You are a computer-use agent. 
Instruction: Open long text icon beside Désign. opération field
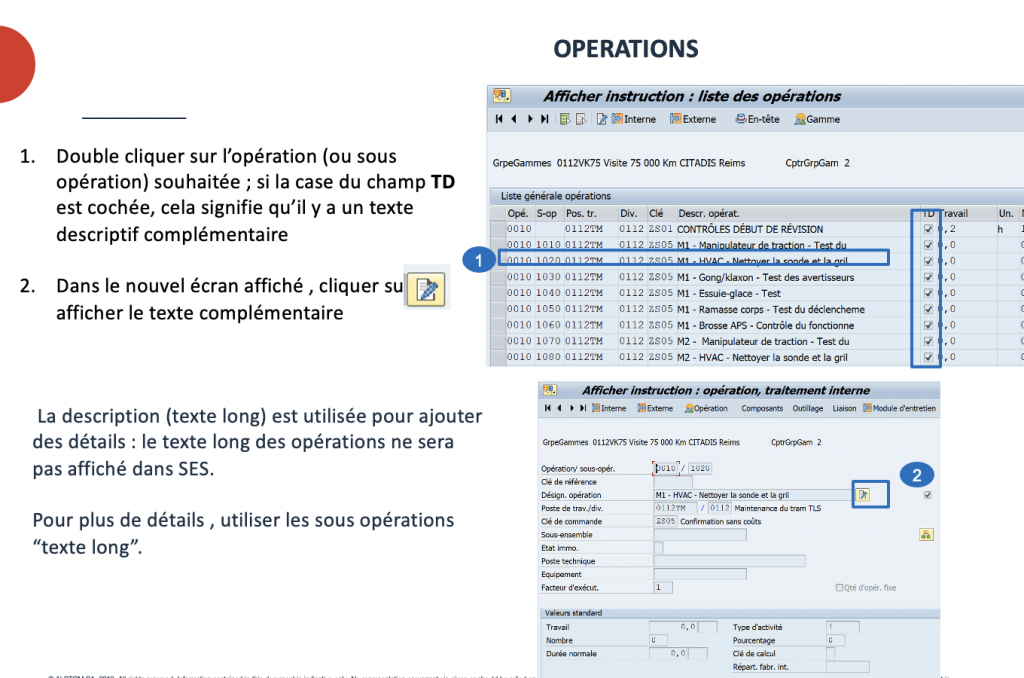point(862,494)
